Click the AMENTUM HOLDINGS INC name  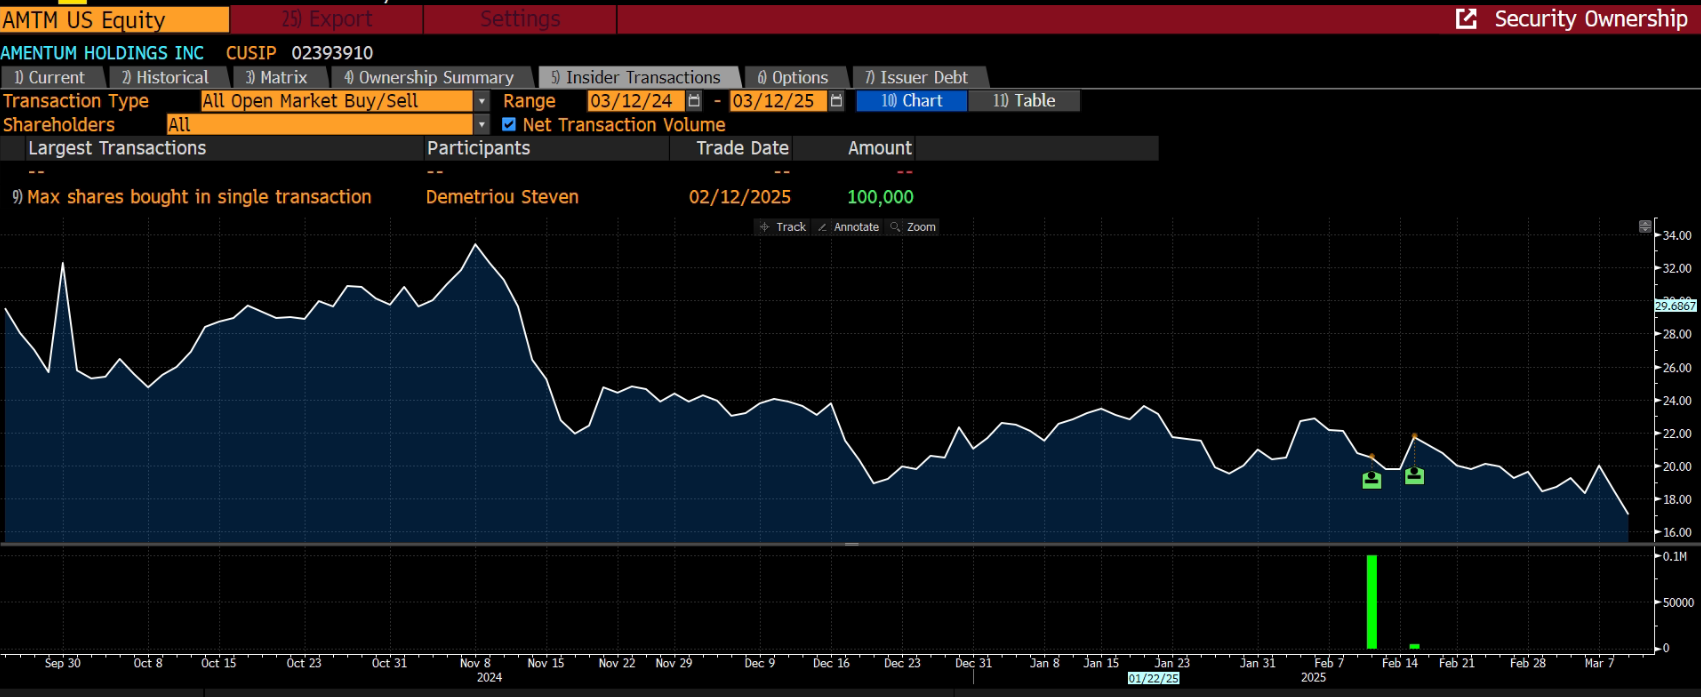click(x=102, y=53)
